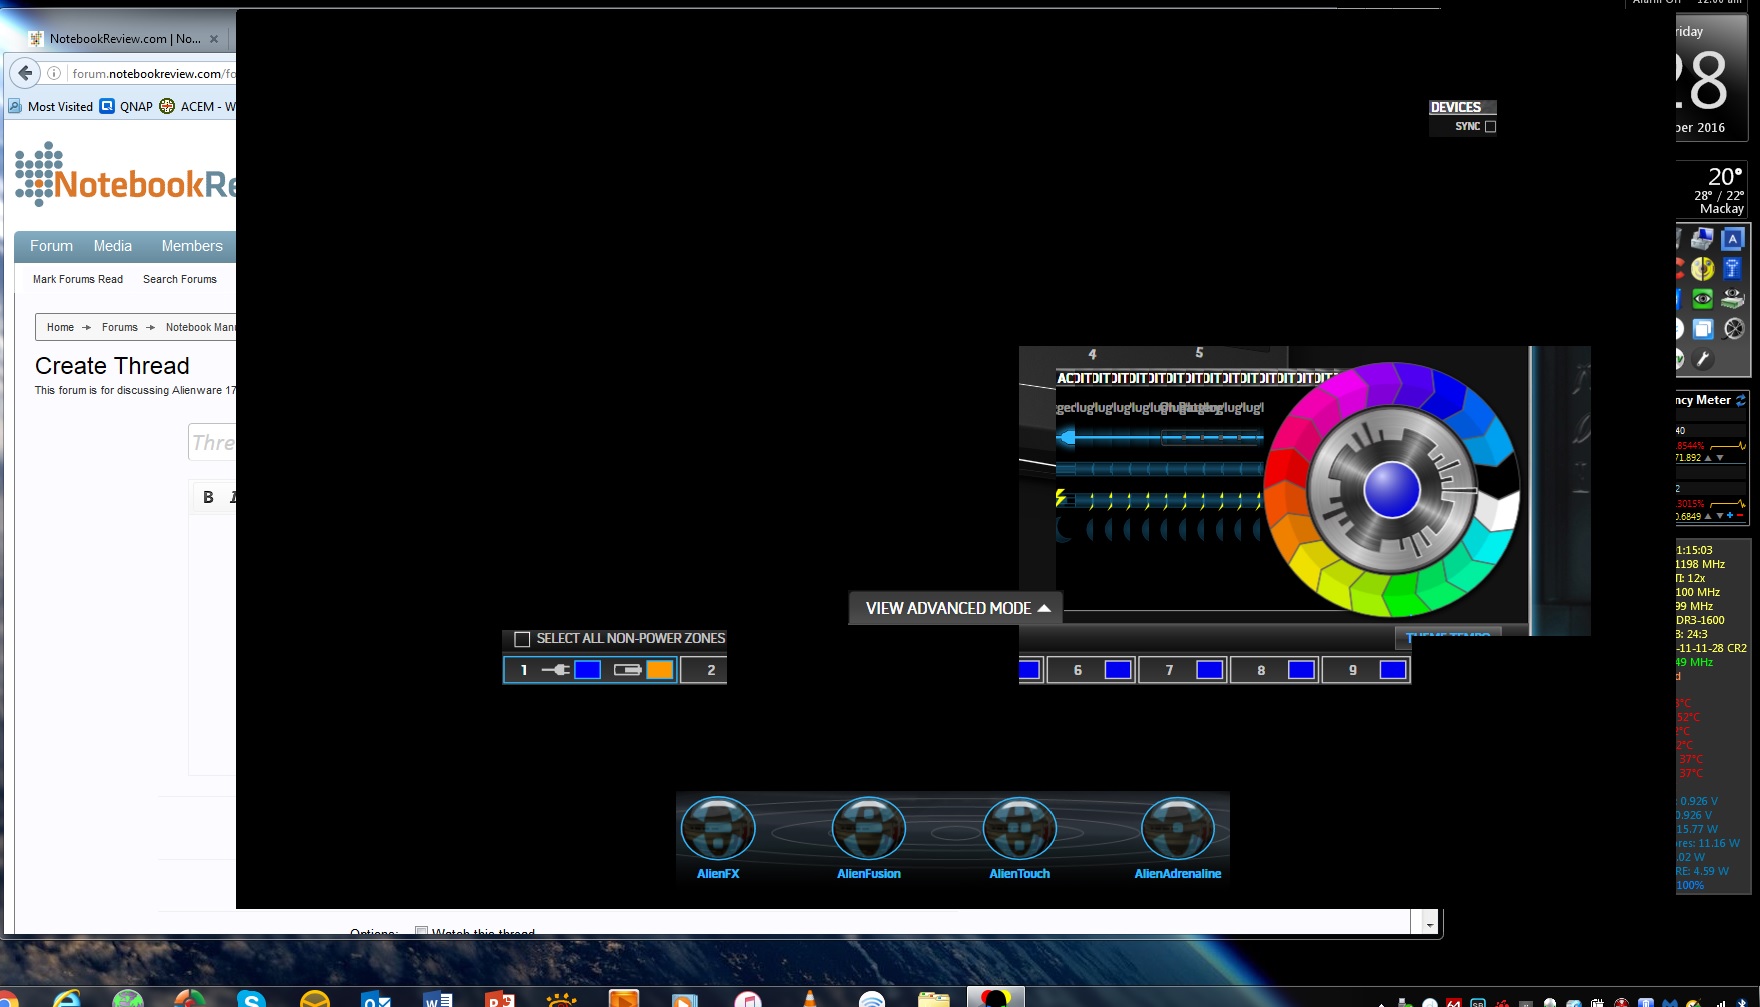Select the NotebookReview.com browser tab

click(x=125, y=39)
